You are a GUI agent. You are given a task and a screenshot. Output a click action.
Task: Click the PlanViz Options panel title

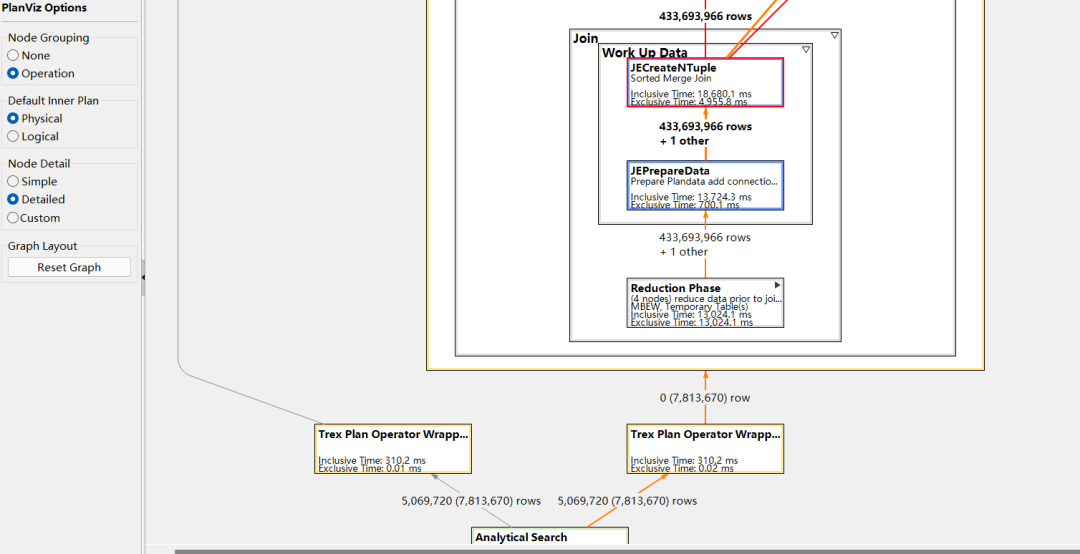pyautogui.click(x=44, y=8)
